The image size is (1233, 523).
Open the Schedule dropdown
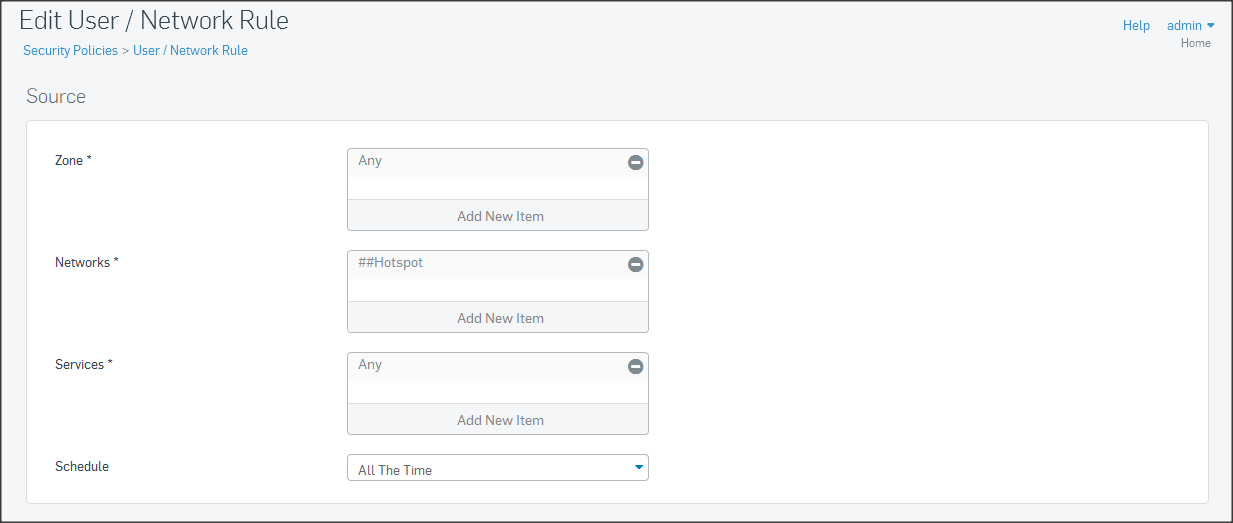[497, 469]
